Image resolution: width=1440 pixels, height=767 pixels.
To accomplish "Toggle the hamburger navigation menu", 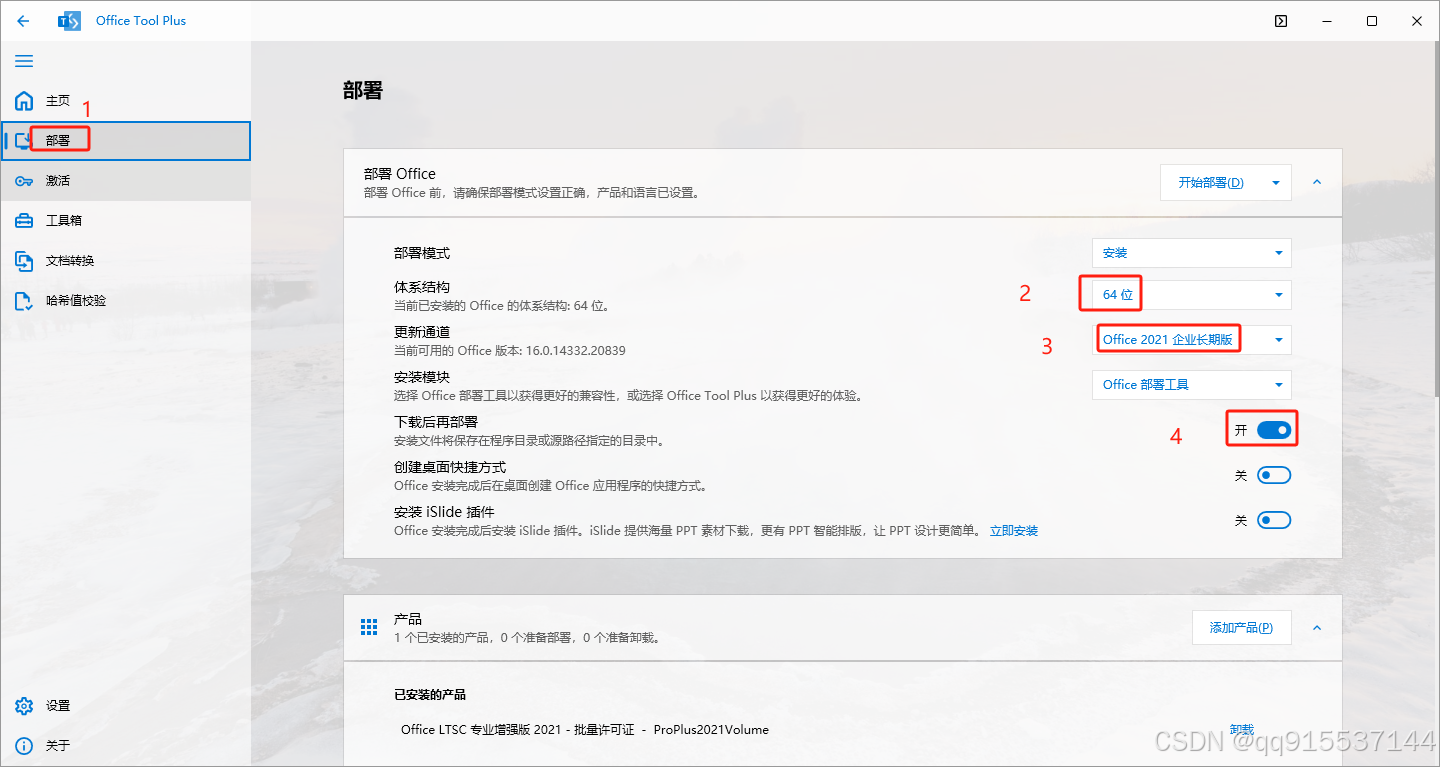I will [x=24, y=61].
